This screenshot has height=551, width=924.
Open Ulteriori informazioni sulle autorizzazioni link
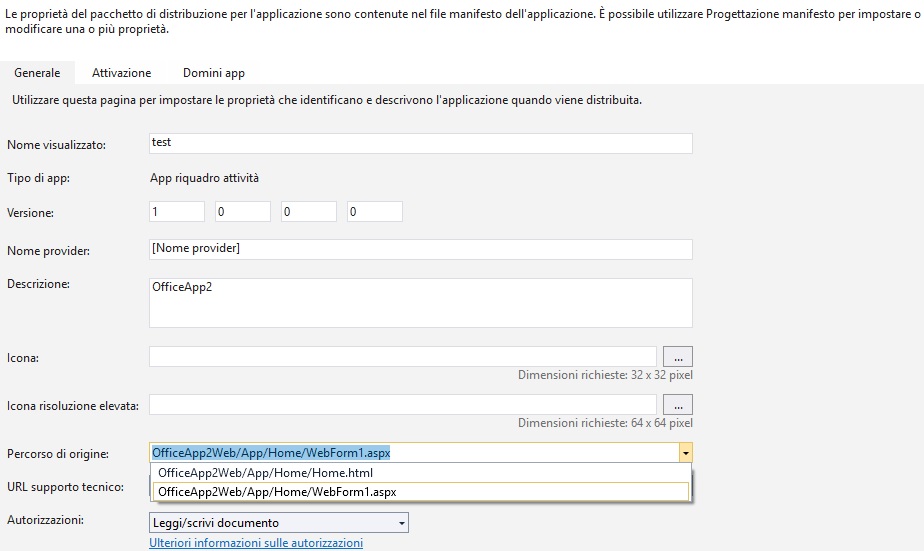[256, 543]
